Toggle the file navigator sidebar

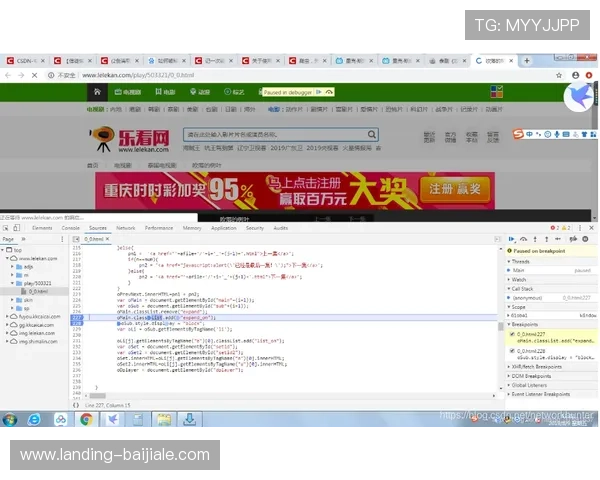[x=76, y=239]
